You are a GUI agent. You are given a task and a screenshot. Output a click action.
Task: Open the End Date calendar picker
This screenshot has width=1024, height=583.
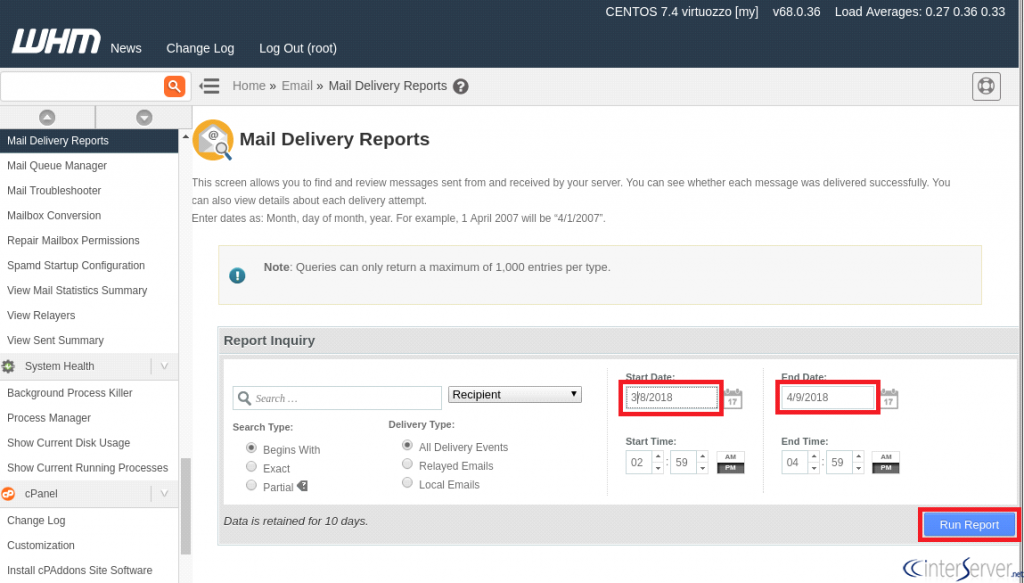click(x=889, y=397)
